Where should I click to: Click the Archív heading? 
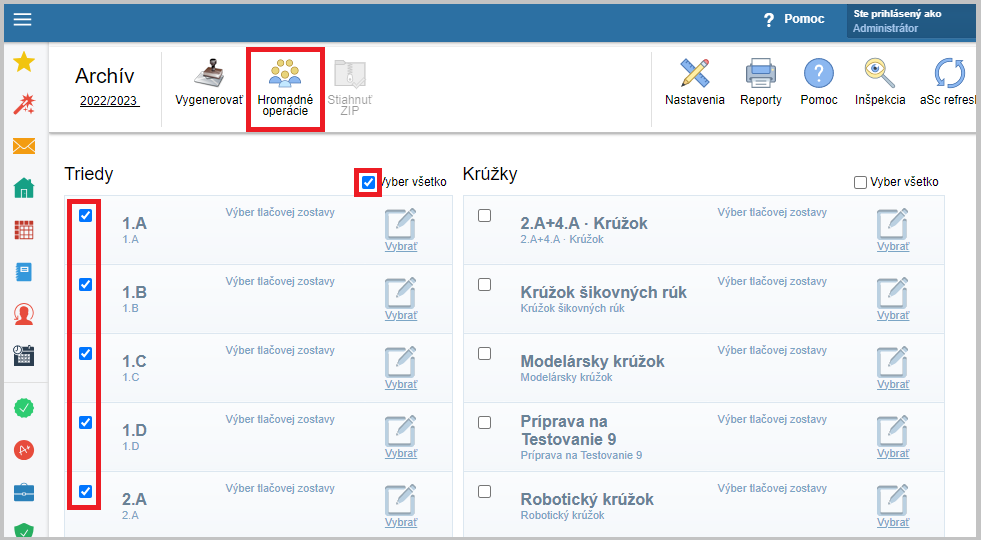point(104,76)
